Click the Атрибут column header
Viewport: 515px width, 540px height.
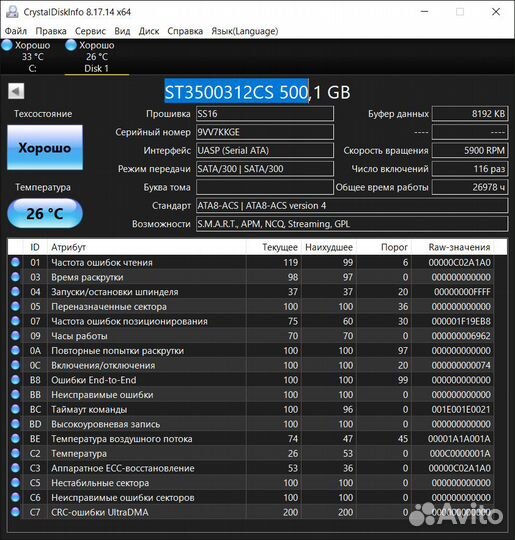pyautogui.click(x=146, y=247)
